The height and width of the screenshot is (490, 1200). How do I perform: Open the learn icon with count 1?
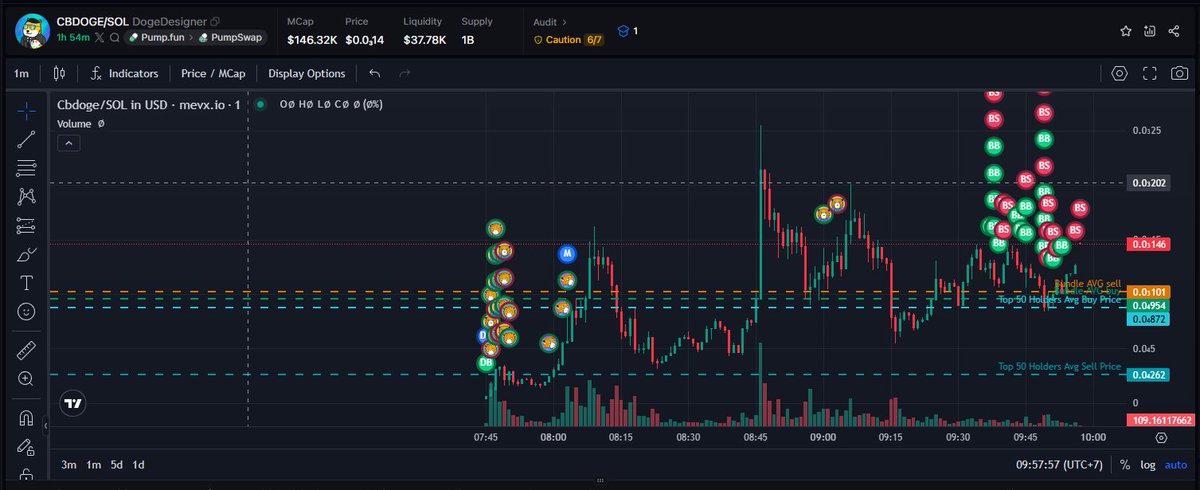coord(627,31)
